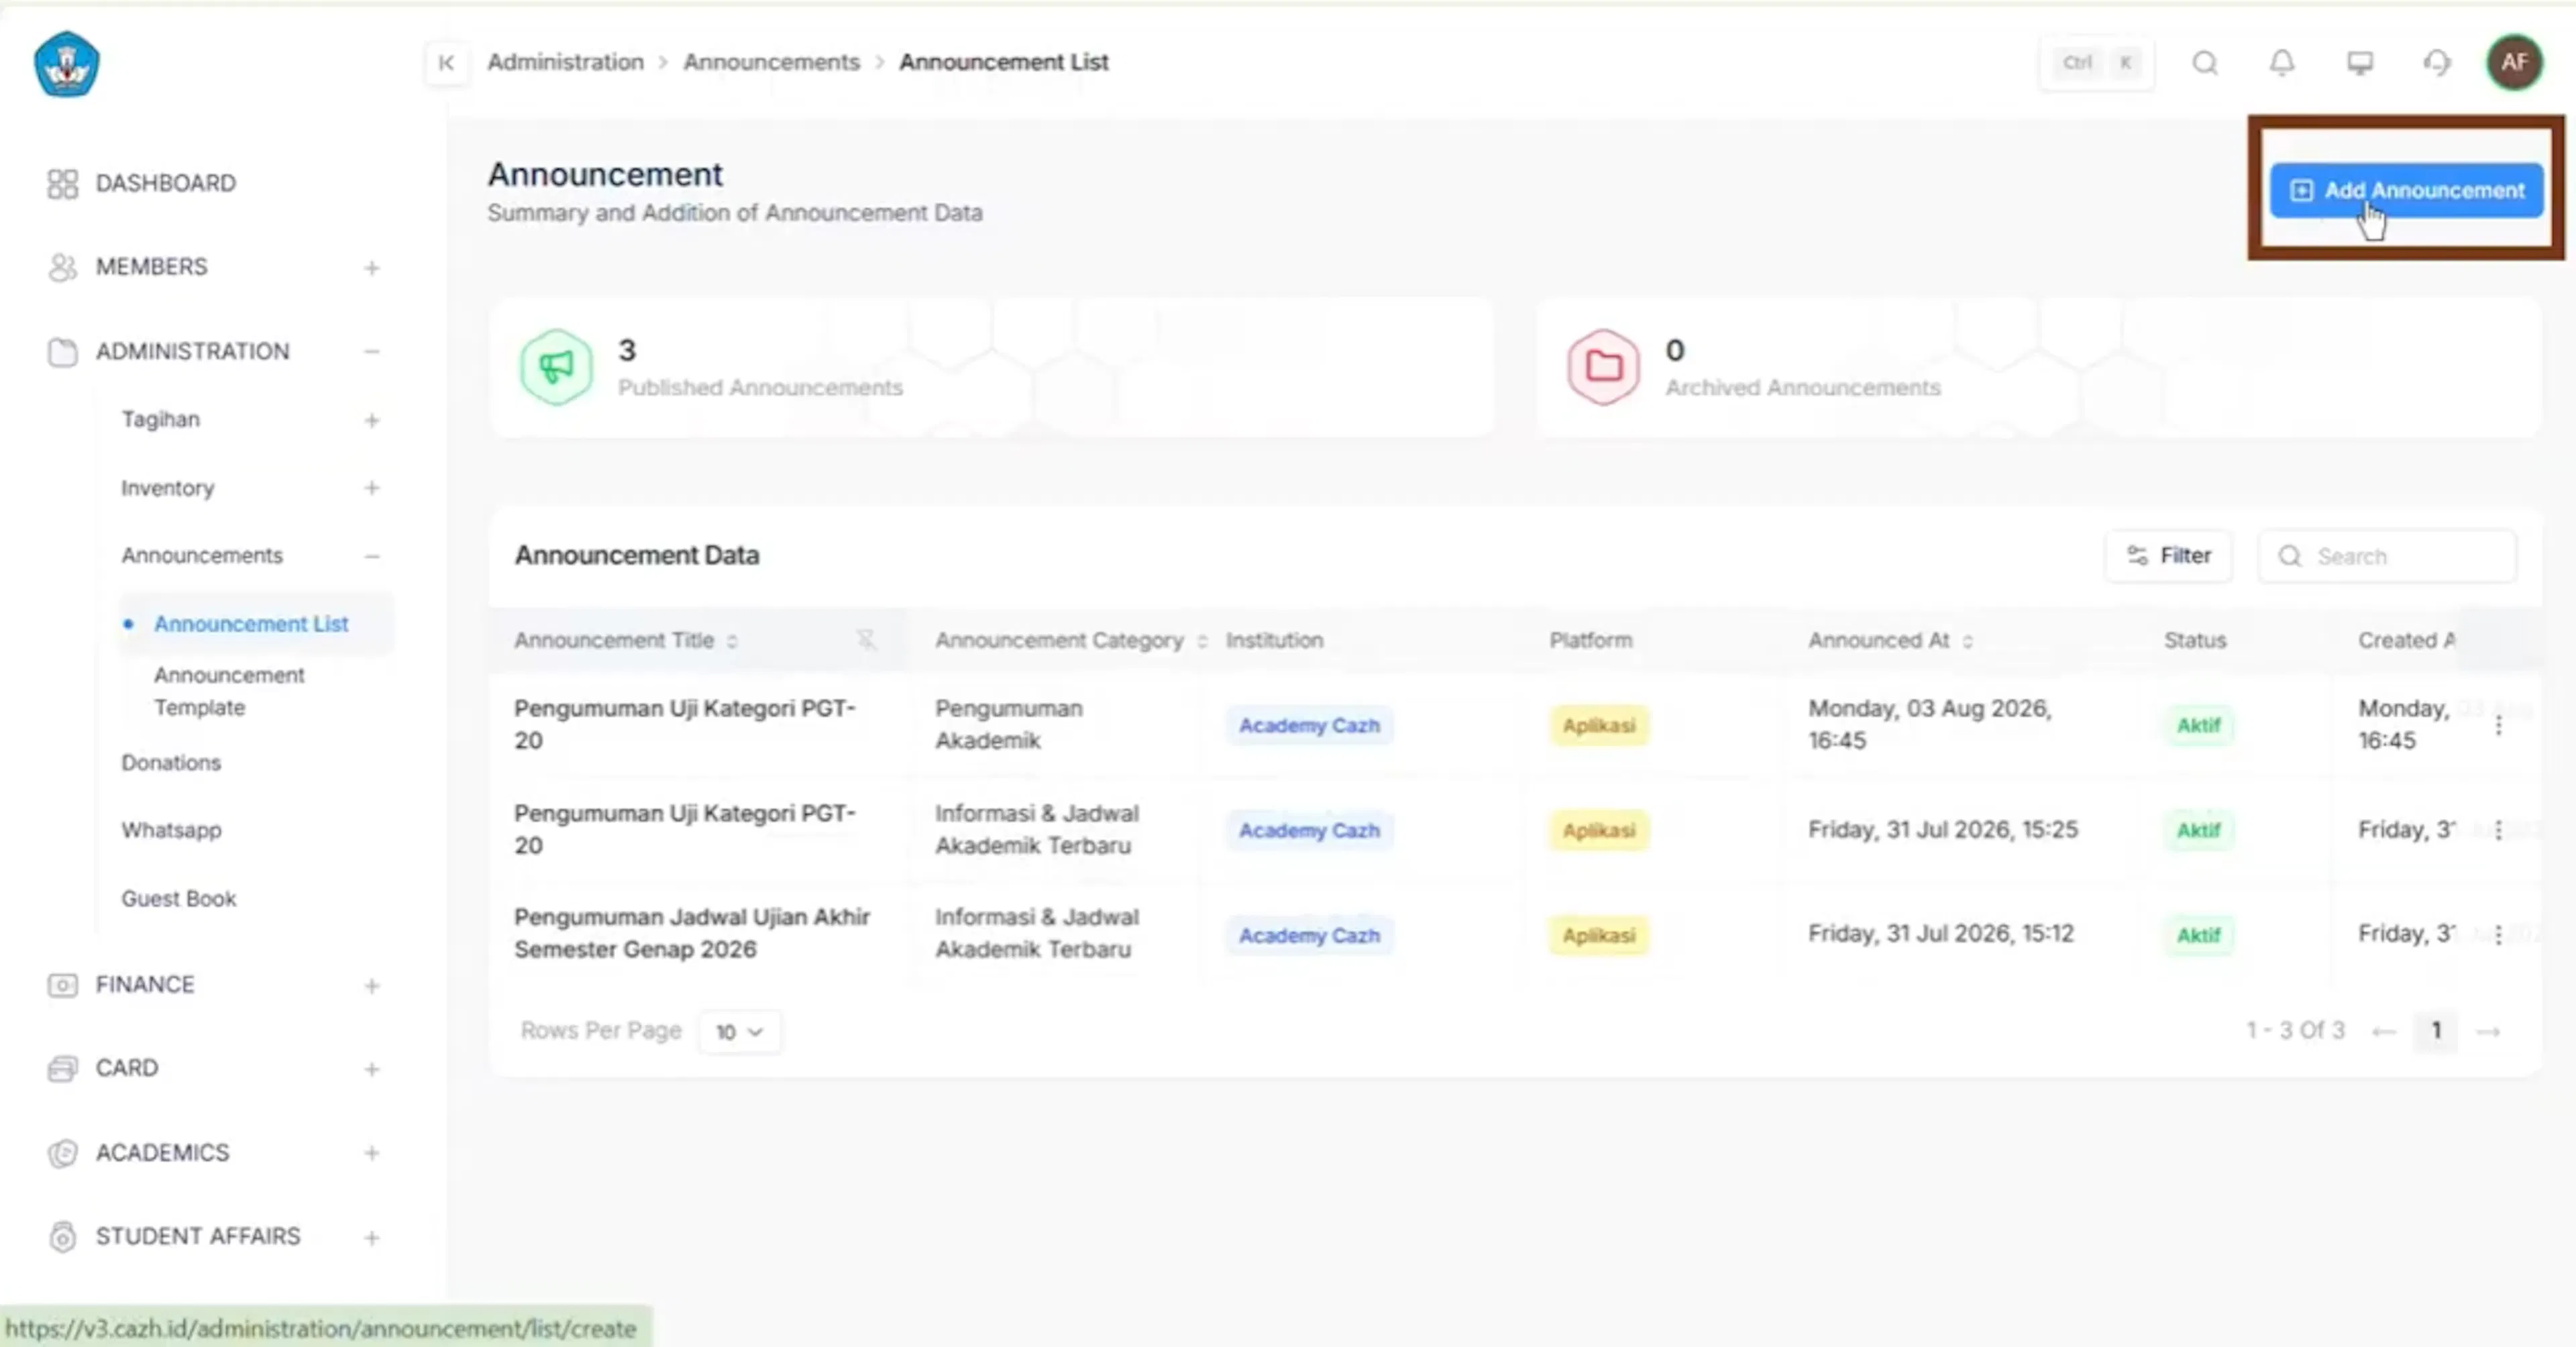
Task: Click Aplikasi badge in first row
Action: pyautogui.click(x=1598, y=725)
